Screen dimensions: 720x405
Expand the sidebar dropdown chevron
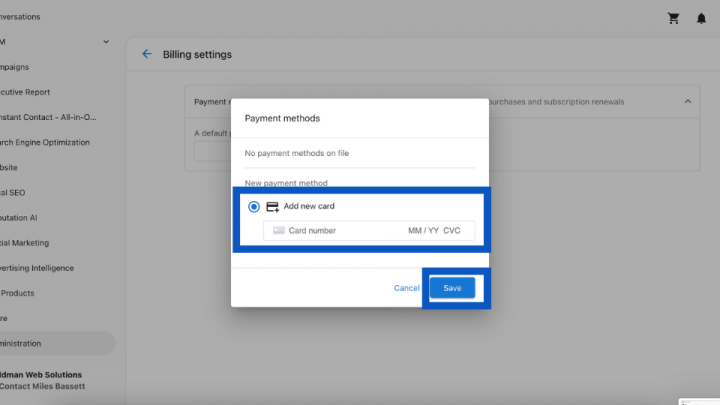pos(106,42)
